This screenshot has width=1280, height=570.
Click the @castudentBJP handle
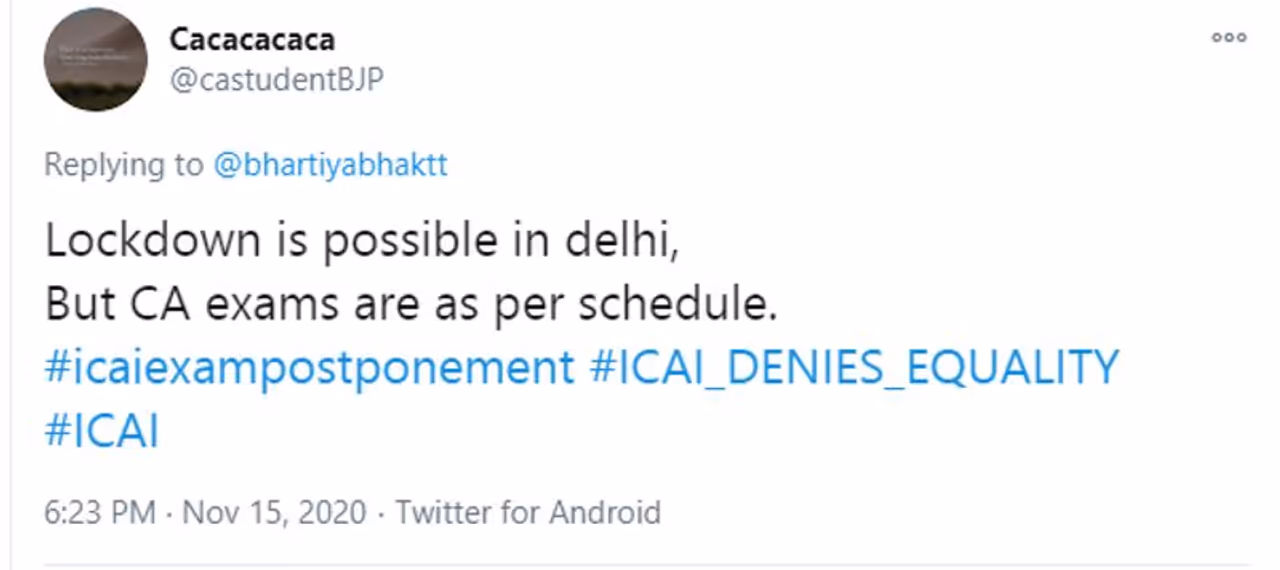click(x=276, y=80)
